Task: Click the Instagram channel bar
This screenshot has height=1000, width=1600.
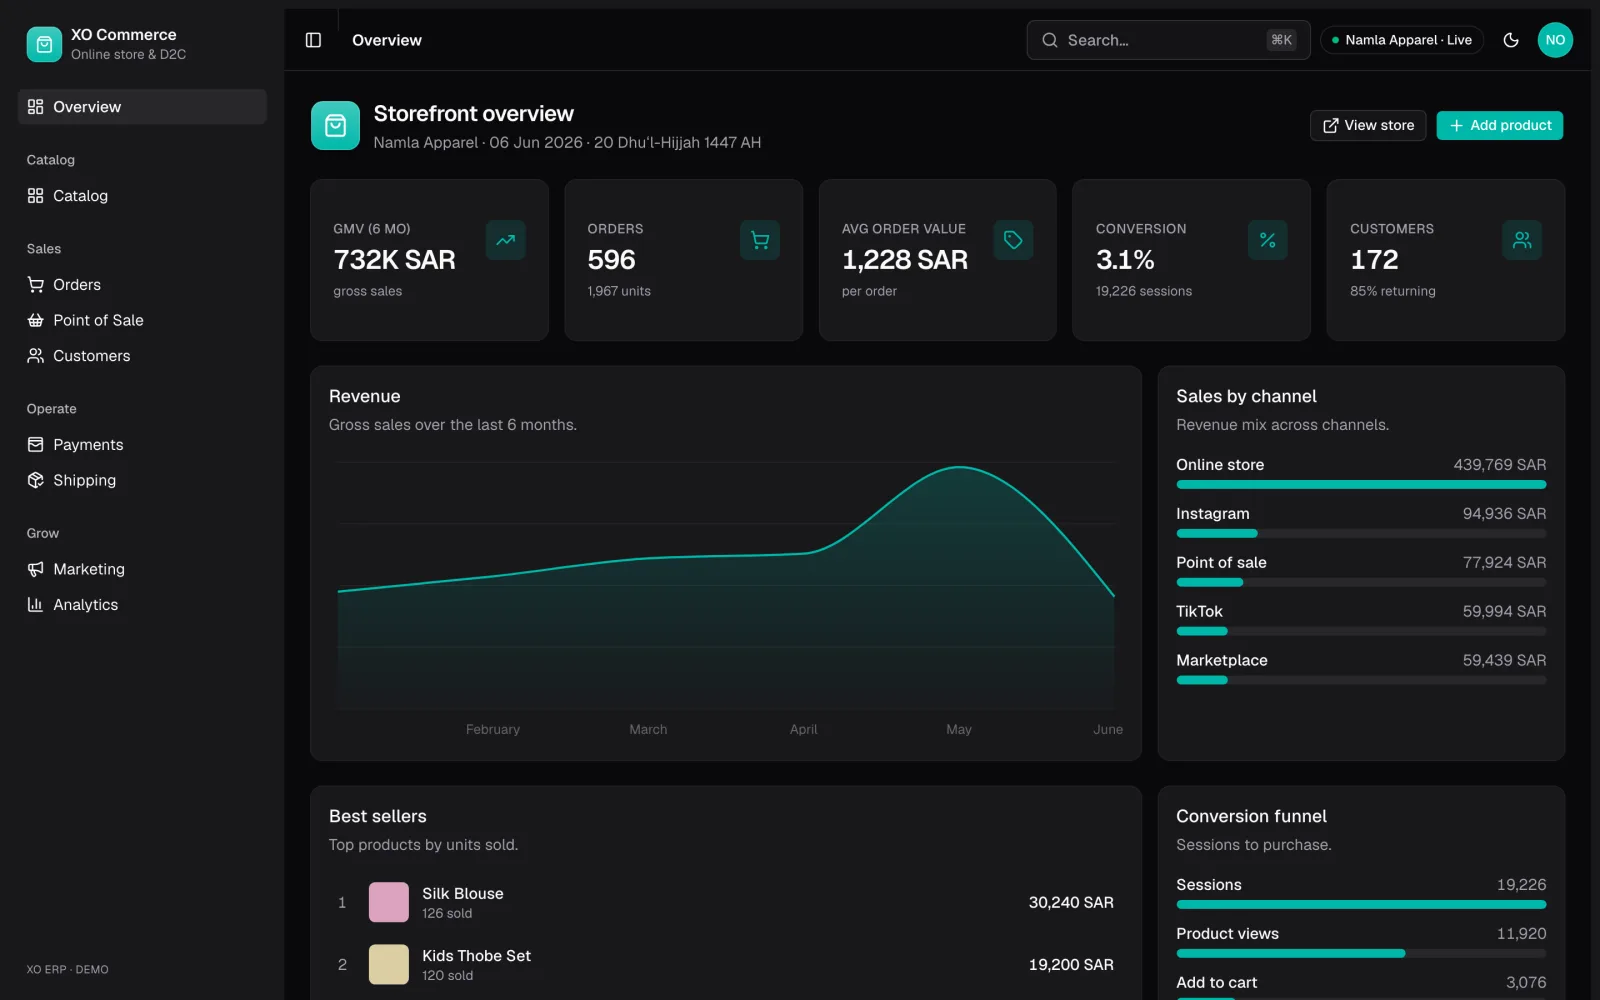Action: pyautogui.click(x=1361, y=534)
